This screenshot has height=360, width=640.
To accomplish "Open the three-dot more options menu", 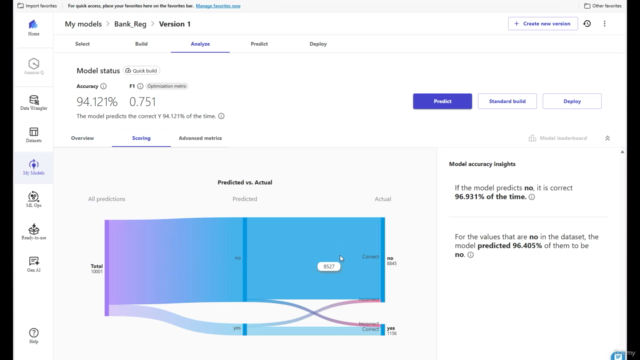I will click(604, 24).
